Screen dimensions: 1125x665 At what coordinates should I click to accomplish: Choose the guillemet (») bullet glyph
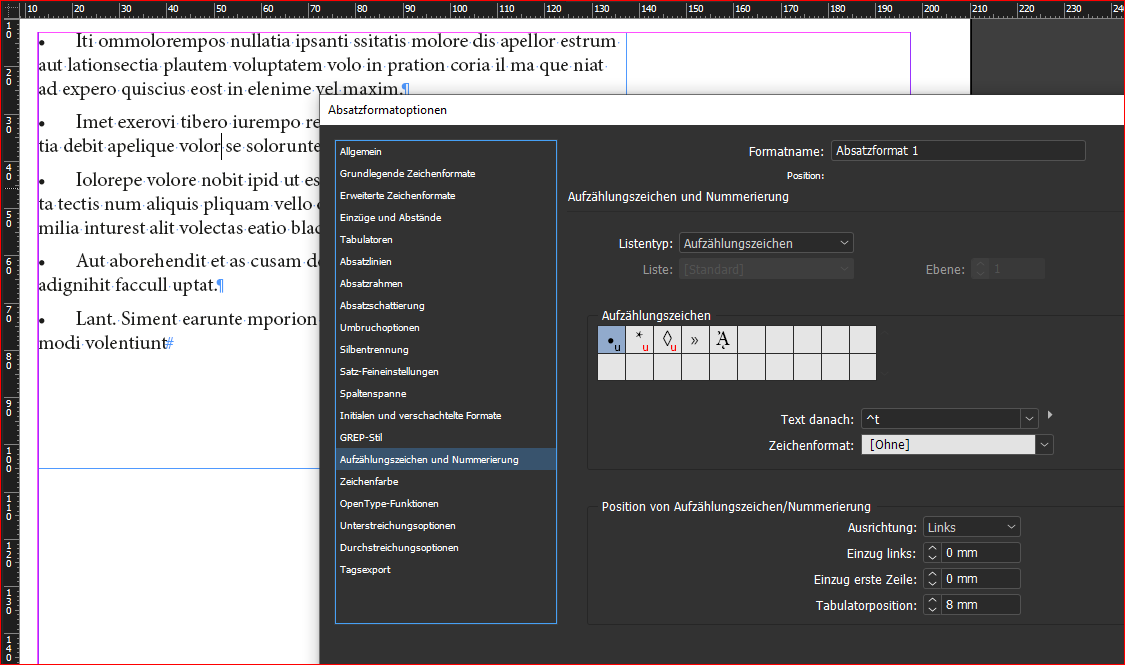click(694, 340)
